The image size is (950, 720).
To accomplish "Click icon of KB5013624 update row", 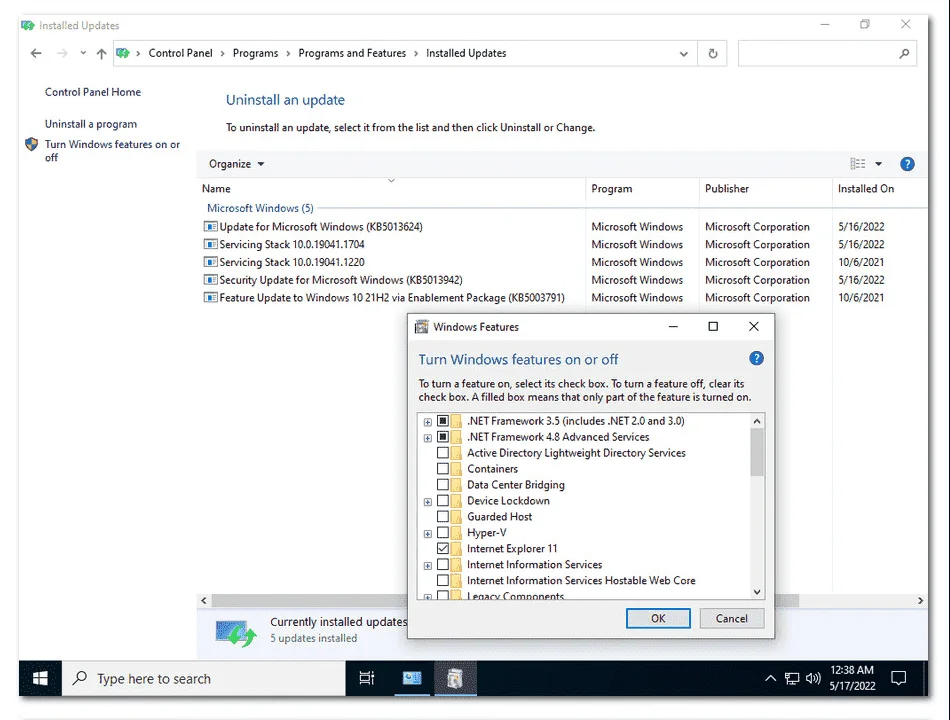I will pyautogui.click(x=210, y=227).
